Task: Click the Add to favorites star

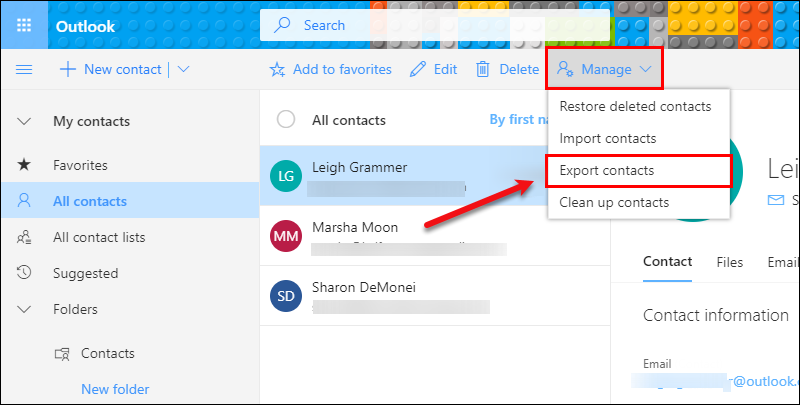Action: (278, 69)
